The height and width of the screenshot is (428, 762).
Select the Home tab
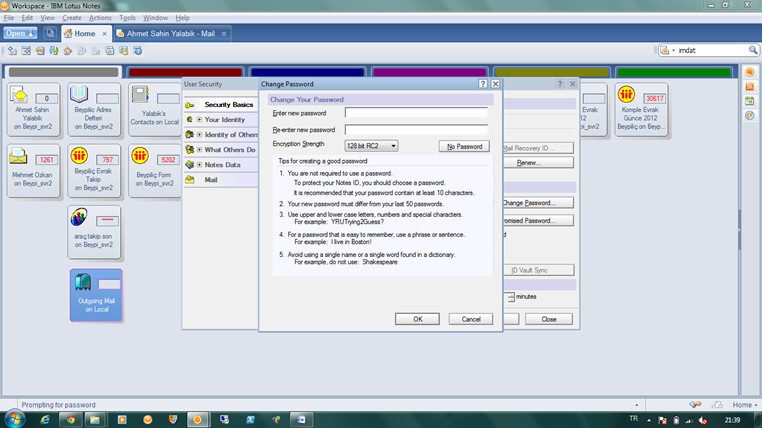[85, 34]
